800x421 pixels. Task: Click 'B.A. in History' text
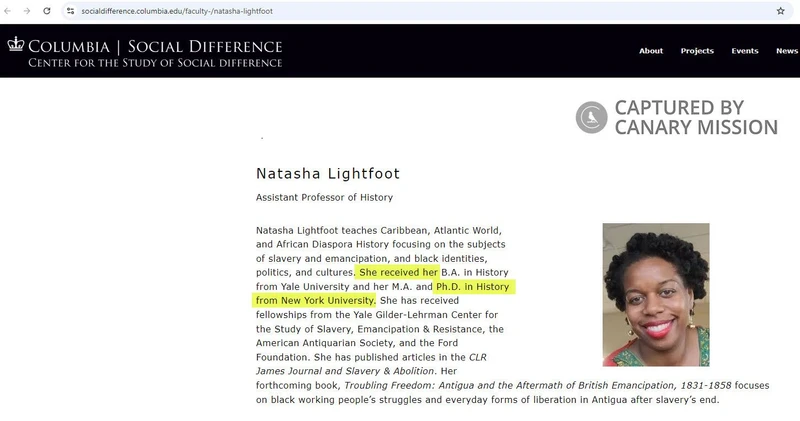click(x=474, y=273)
